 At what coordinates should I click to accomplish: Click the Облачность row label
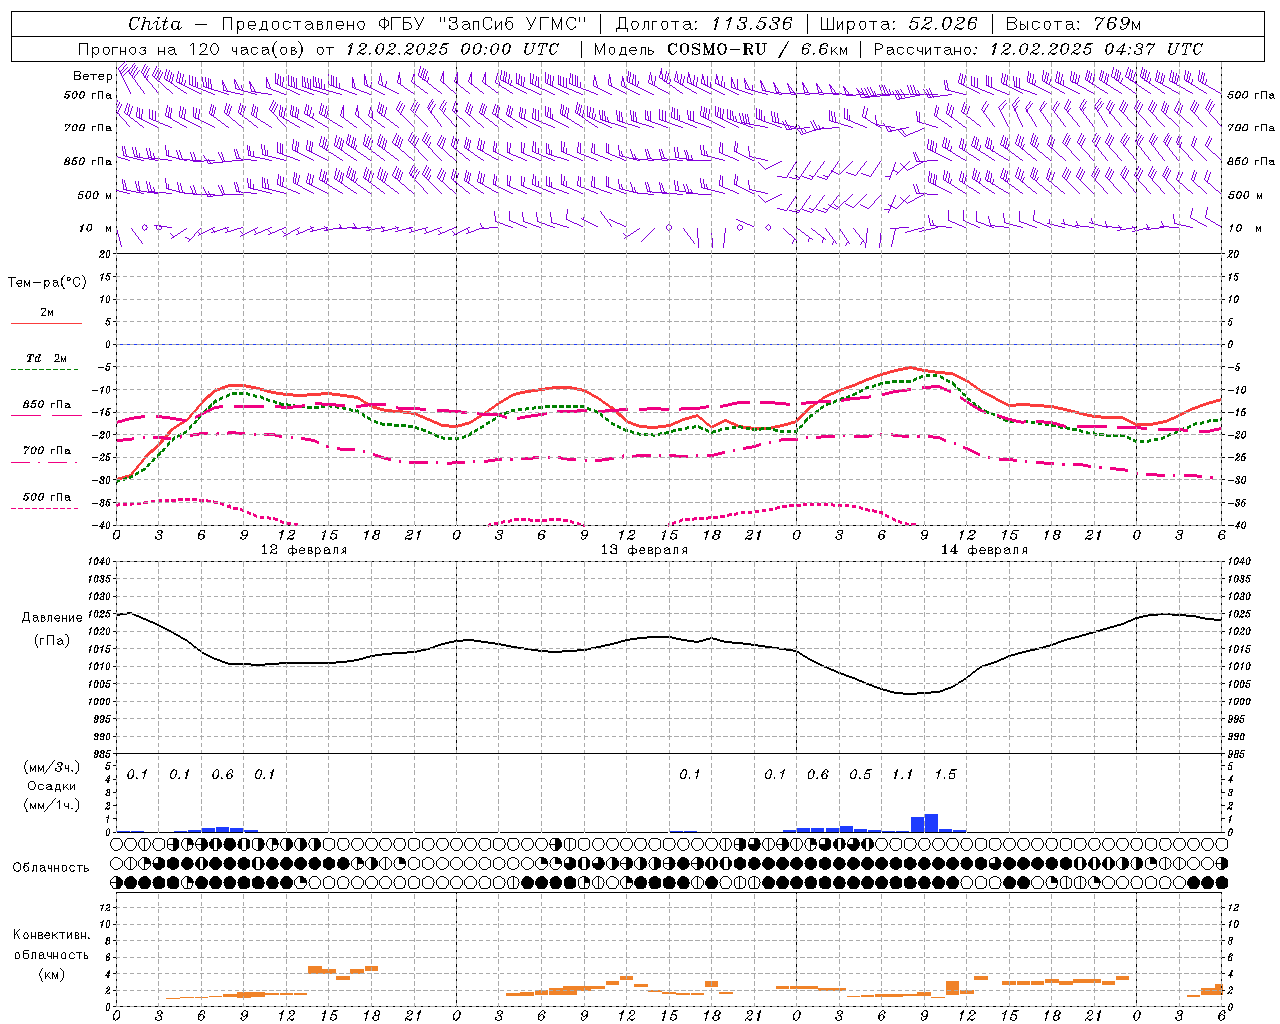click(x=51, y=868)
